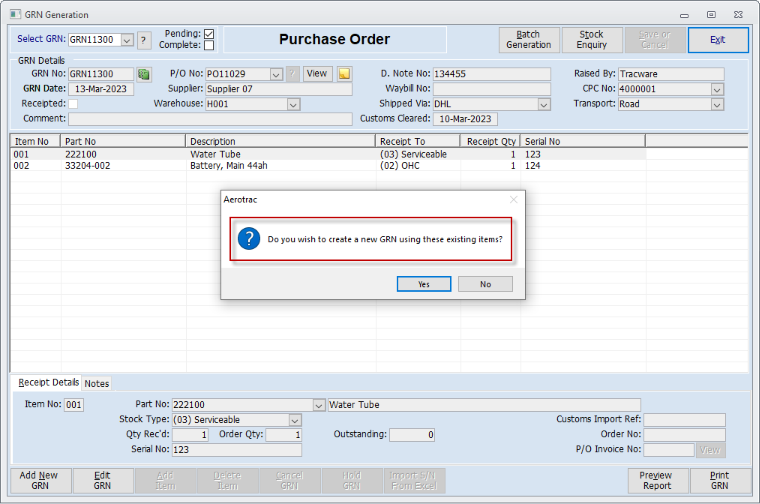The image size is (760, 504).
Task: Expand the P/O No dropdown
Action: (276, 74)
